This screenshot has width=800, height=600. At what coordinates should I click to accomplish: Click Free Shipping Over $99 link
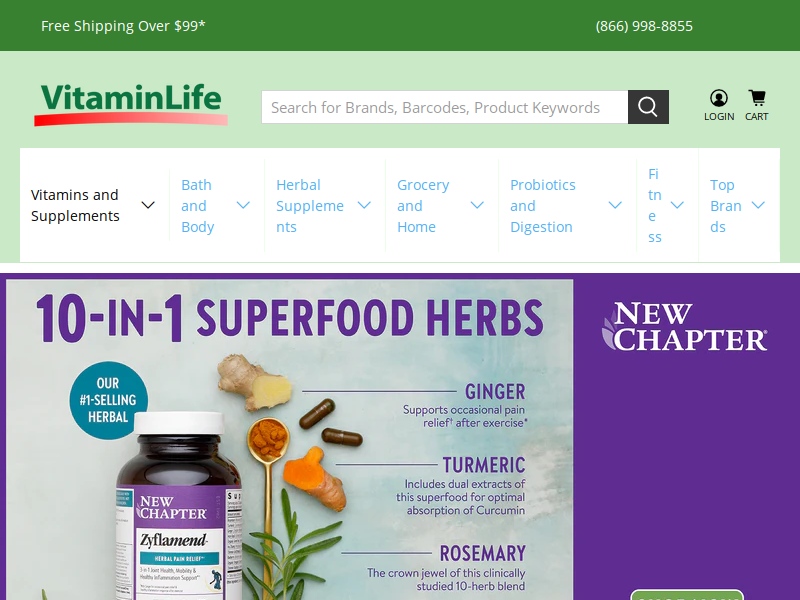(123, 26)
